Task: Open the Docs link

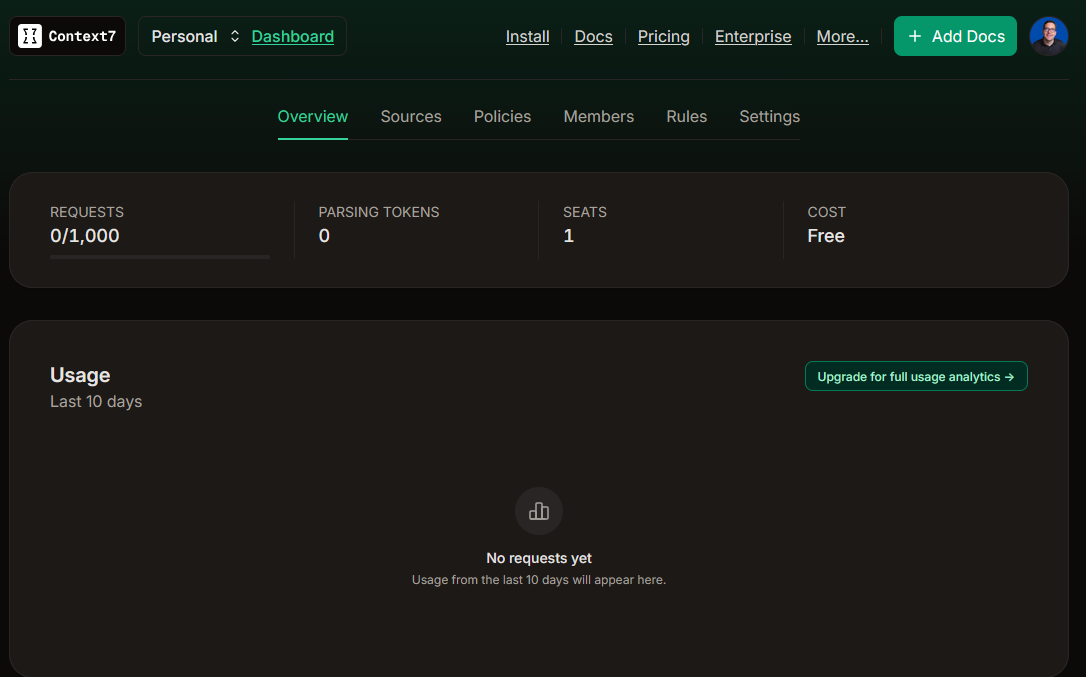Action: [x=594, y=36]
